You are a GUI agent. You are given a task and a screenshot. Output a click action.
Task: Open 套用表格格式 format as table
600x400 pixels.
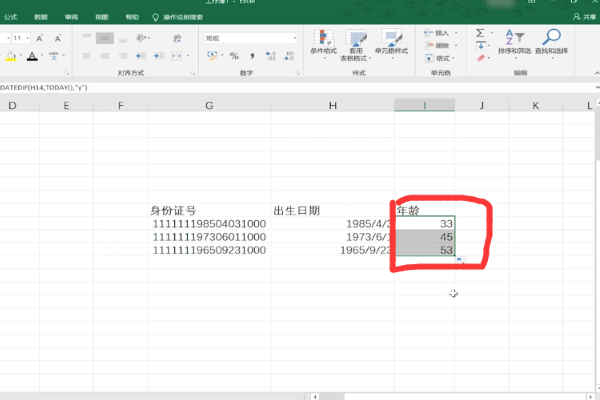(x=355, y=45)
